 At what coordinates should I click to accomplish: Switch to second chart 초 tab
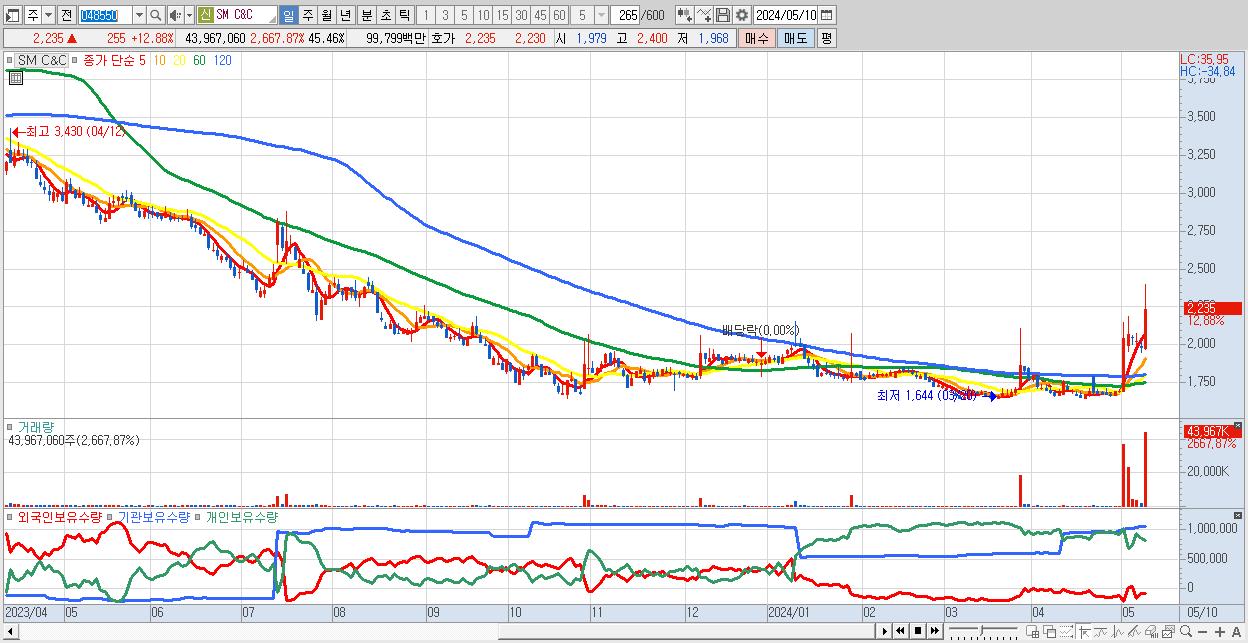(x=385, y=15)
